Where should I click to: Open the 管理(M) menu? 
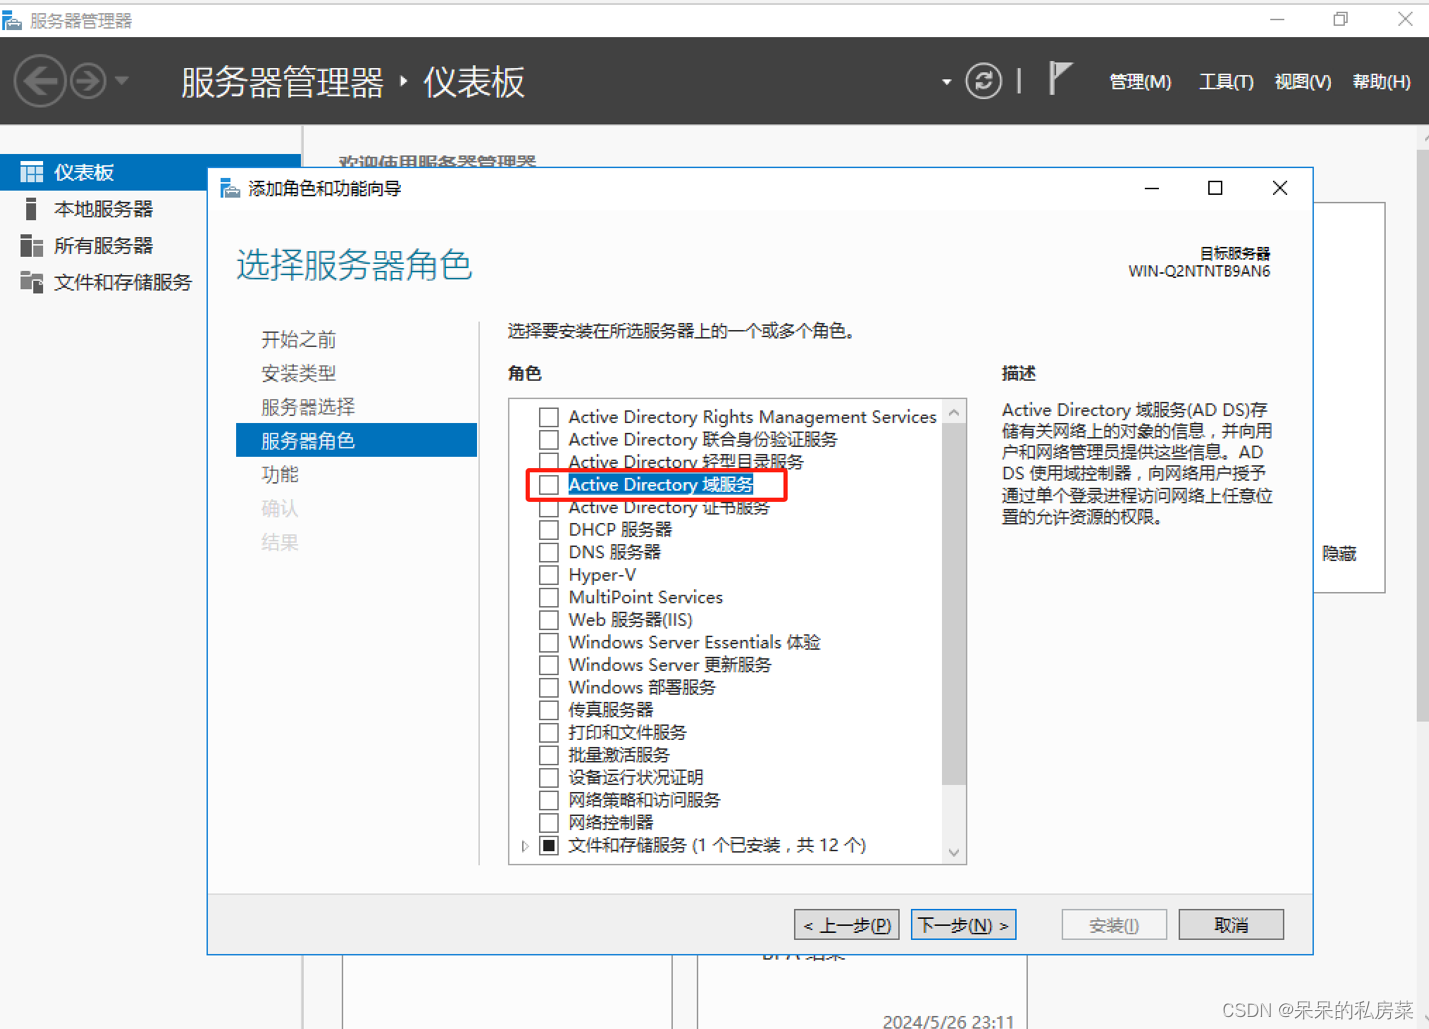coord(1140,82)
